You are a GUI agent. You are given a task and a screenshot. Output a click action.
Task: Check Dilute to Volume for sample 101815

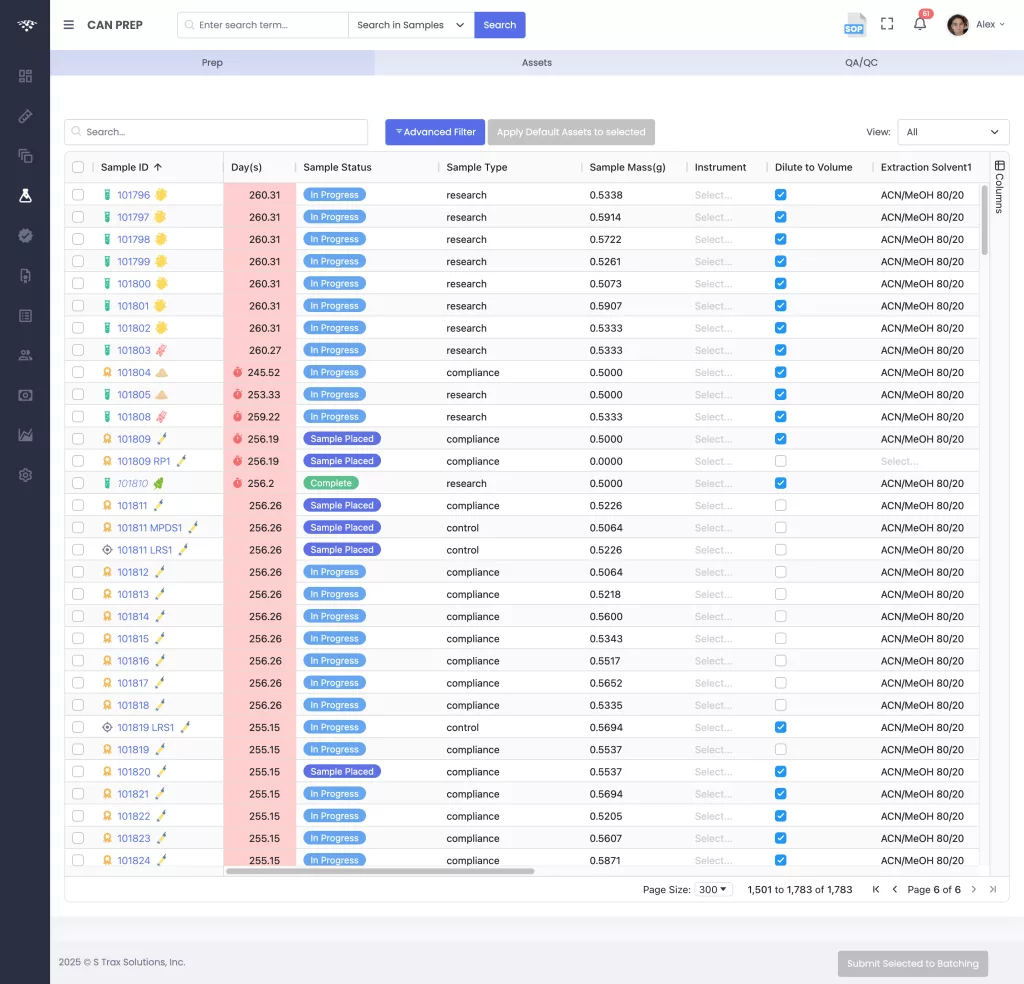coord(780,639)
